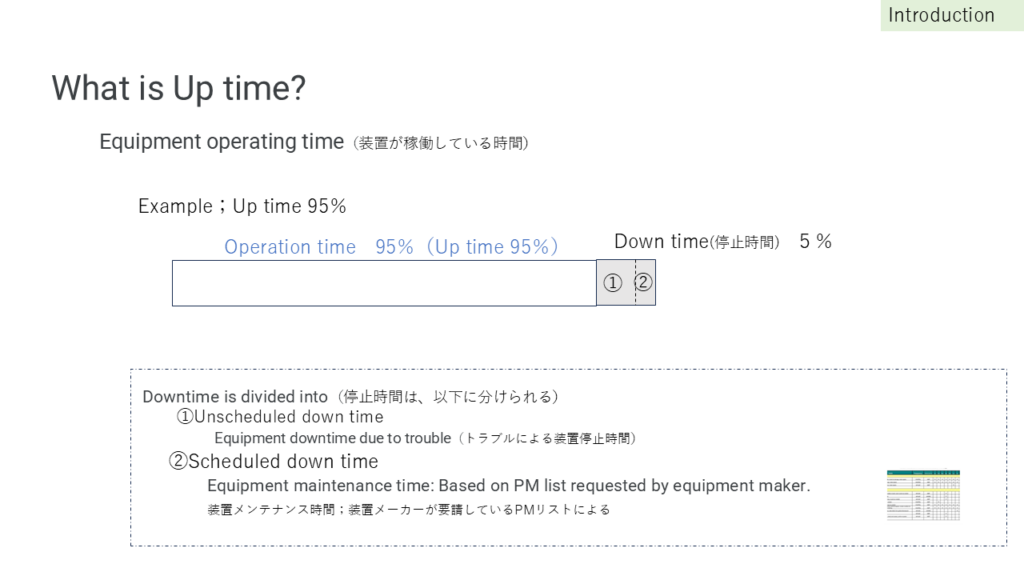Select the white operation time bar
Viewport: 1024px width, 576px height.
pyautogui.click(x=384, y=283)
